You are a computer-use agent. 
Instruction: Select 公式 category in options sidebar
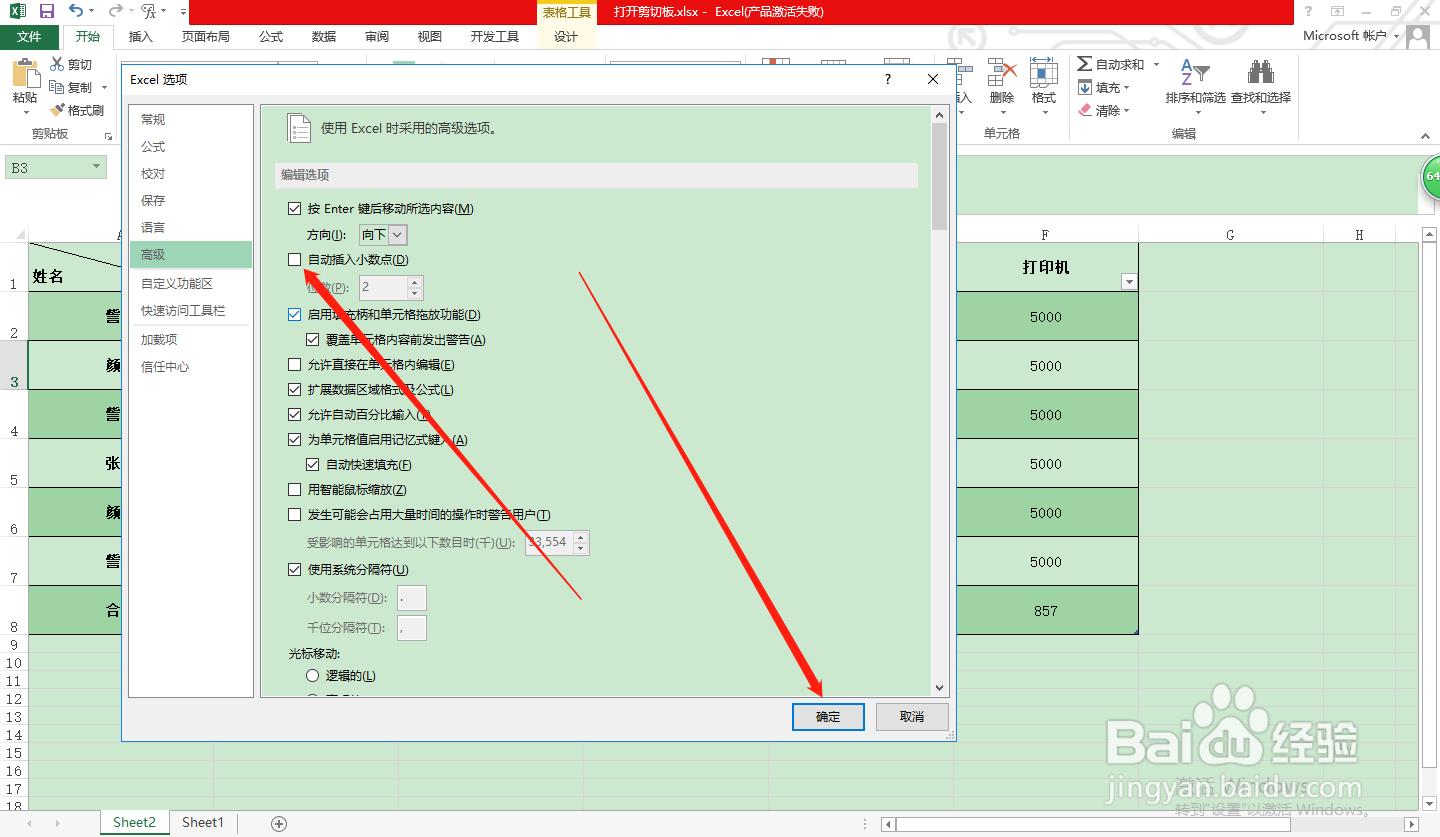coord(191,146)
